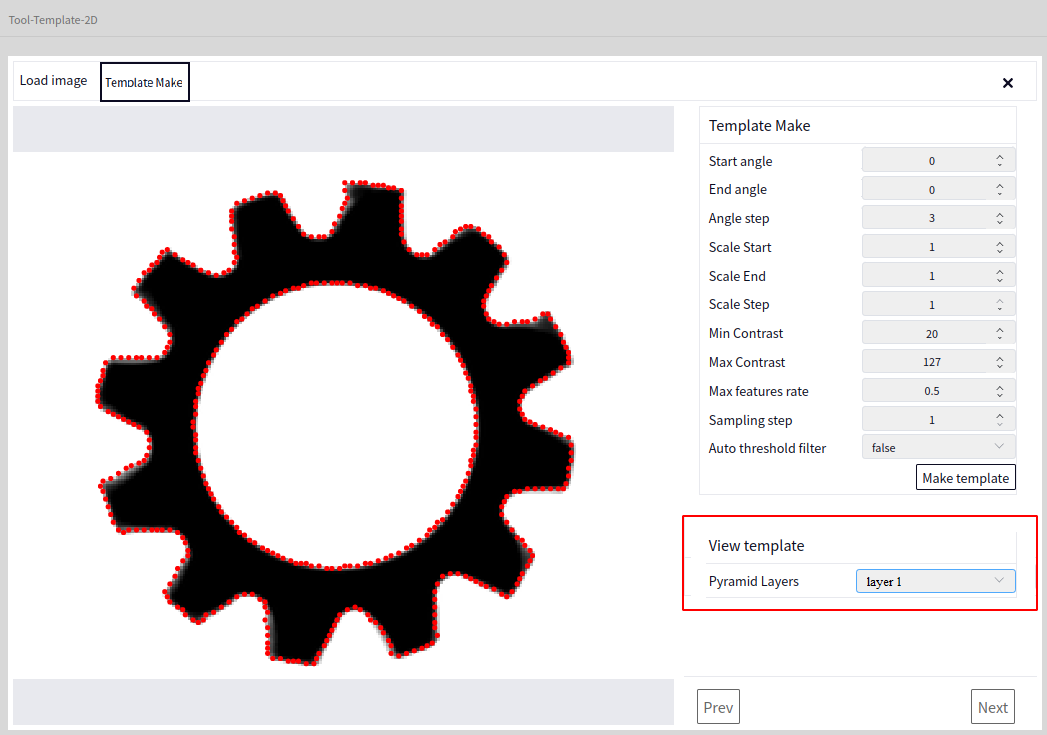Viewport: 1047px width, 735px height.
Task: Open the Template Make tab
Action: click(144, 82)
